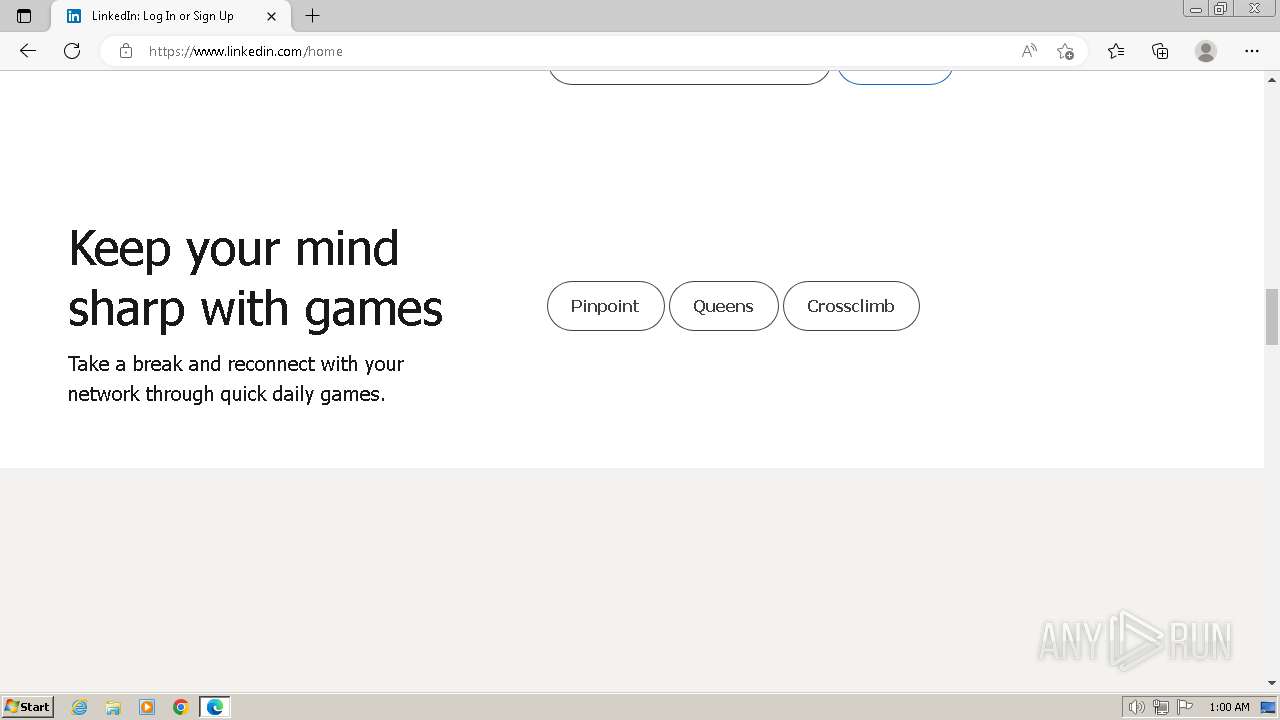Open volume control in system tray
This screenshot has width=1280, height=720.
click(x=1136, y=707)
